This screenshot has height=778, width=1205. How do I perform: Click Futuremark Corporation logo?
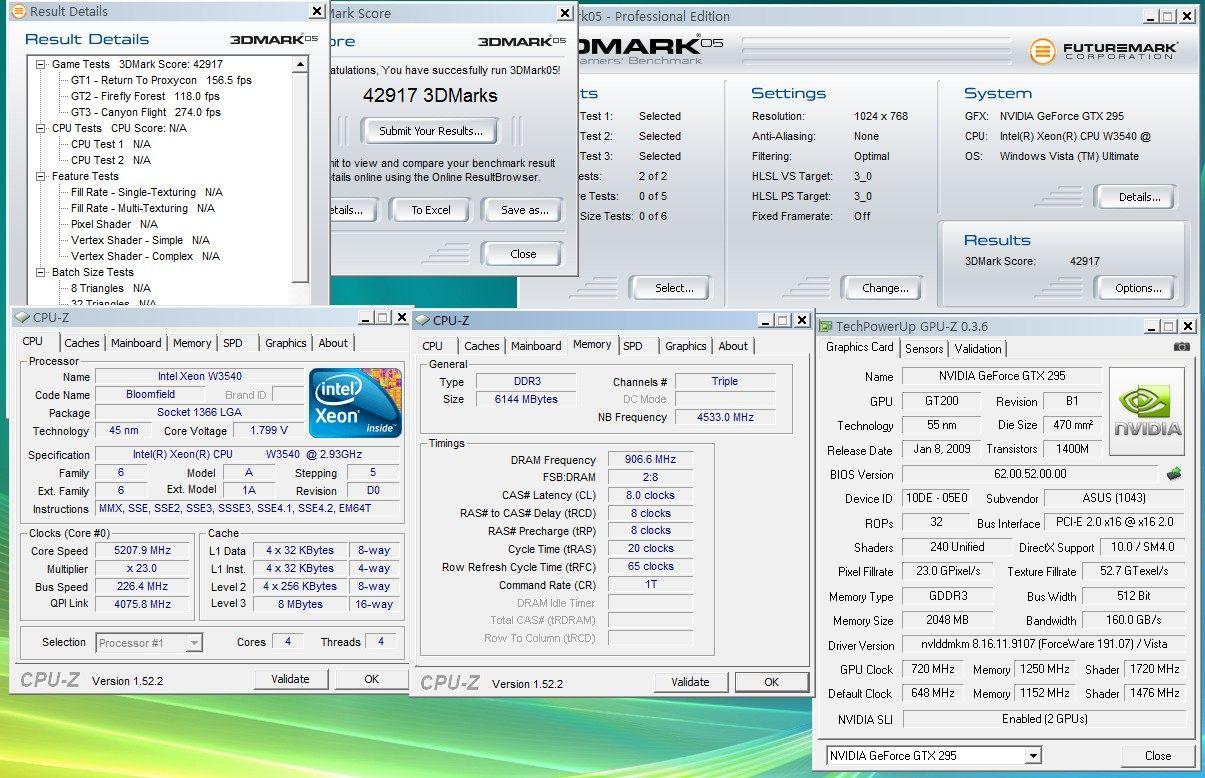pyautogui.click(x=1105, y=51)
